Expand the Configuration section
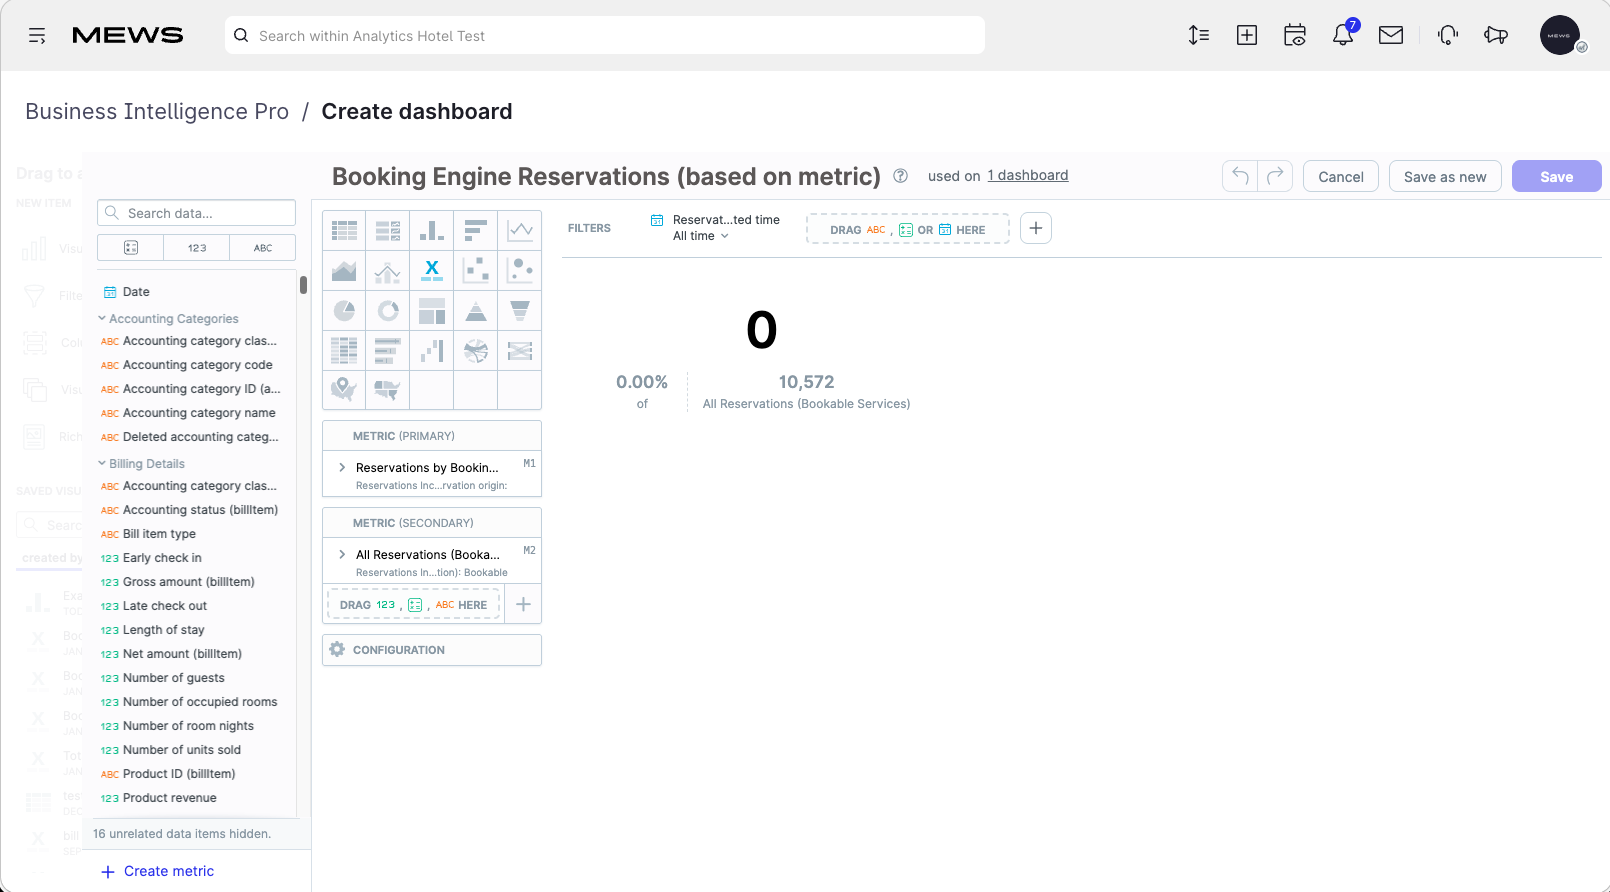1610x892 pixels. (432, 650)
